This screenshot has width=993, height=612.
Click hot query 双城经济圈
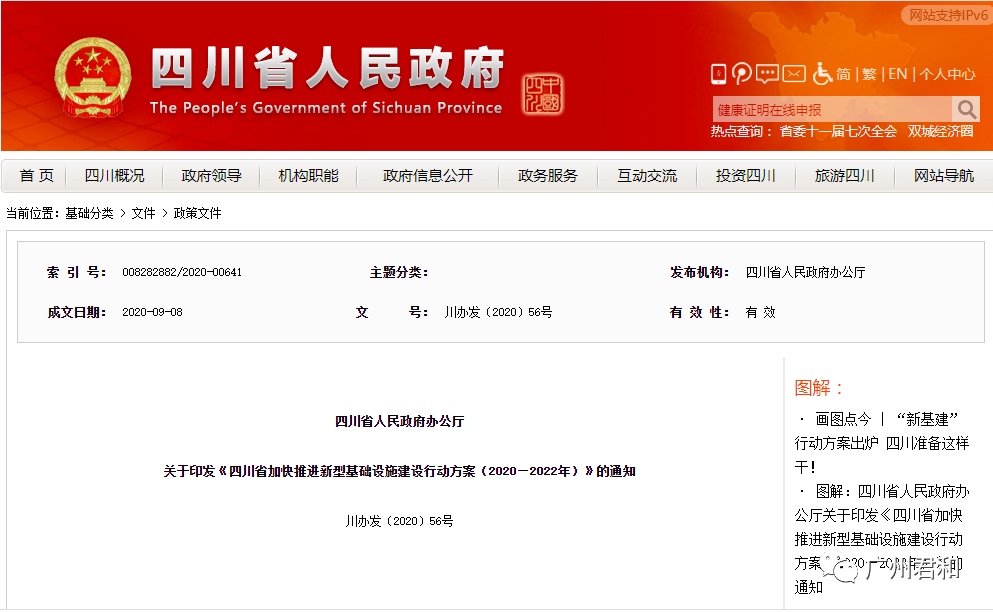pos(940,131)
